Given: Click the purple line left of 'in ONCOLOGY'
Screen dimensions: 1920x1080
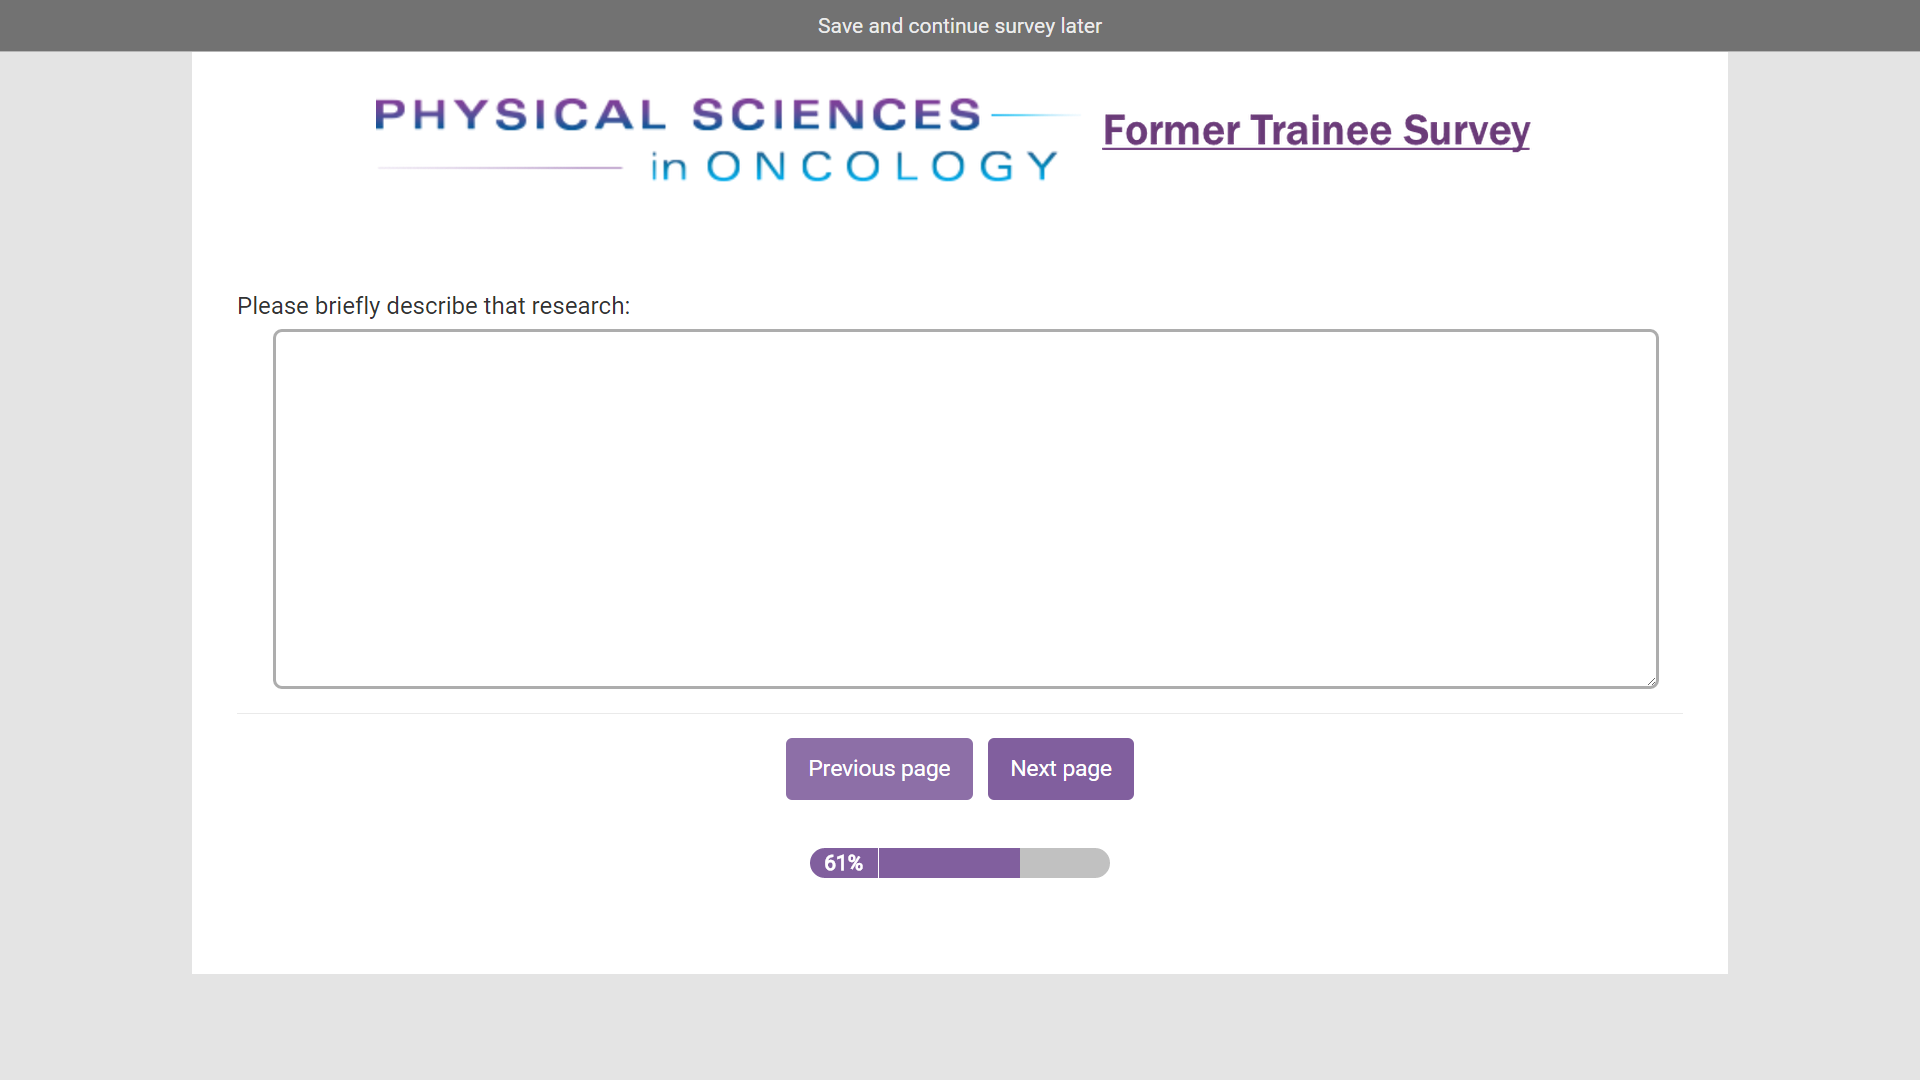Looking at the screenshot, I should [500, 168].
